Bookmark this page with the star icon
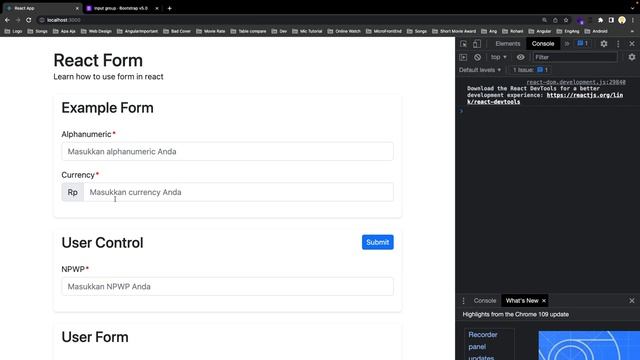Image resolution: width=640 pixels, height=360 pixels. point(566,20)
